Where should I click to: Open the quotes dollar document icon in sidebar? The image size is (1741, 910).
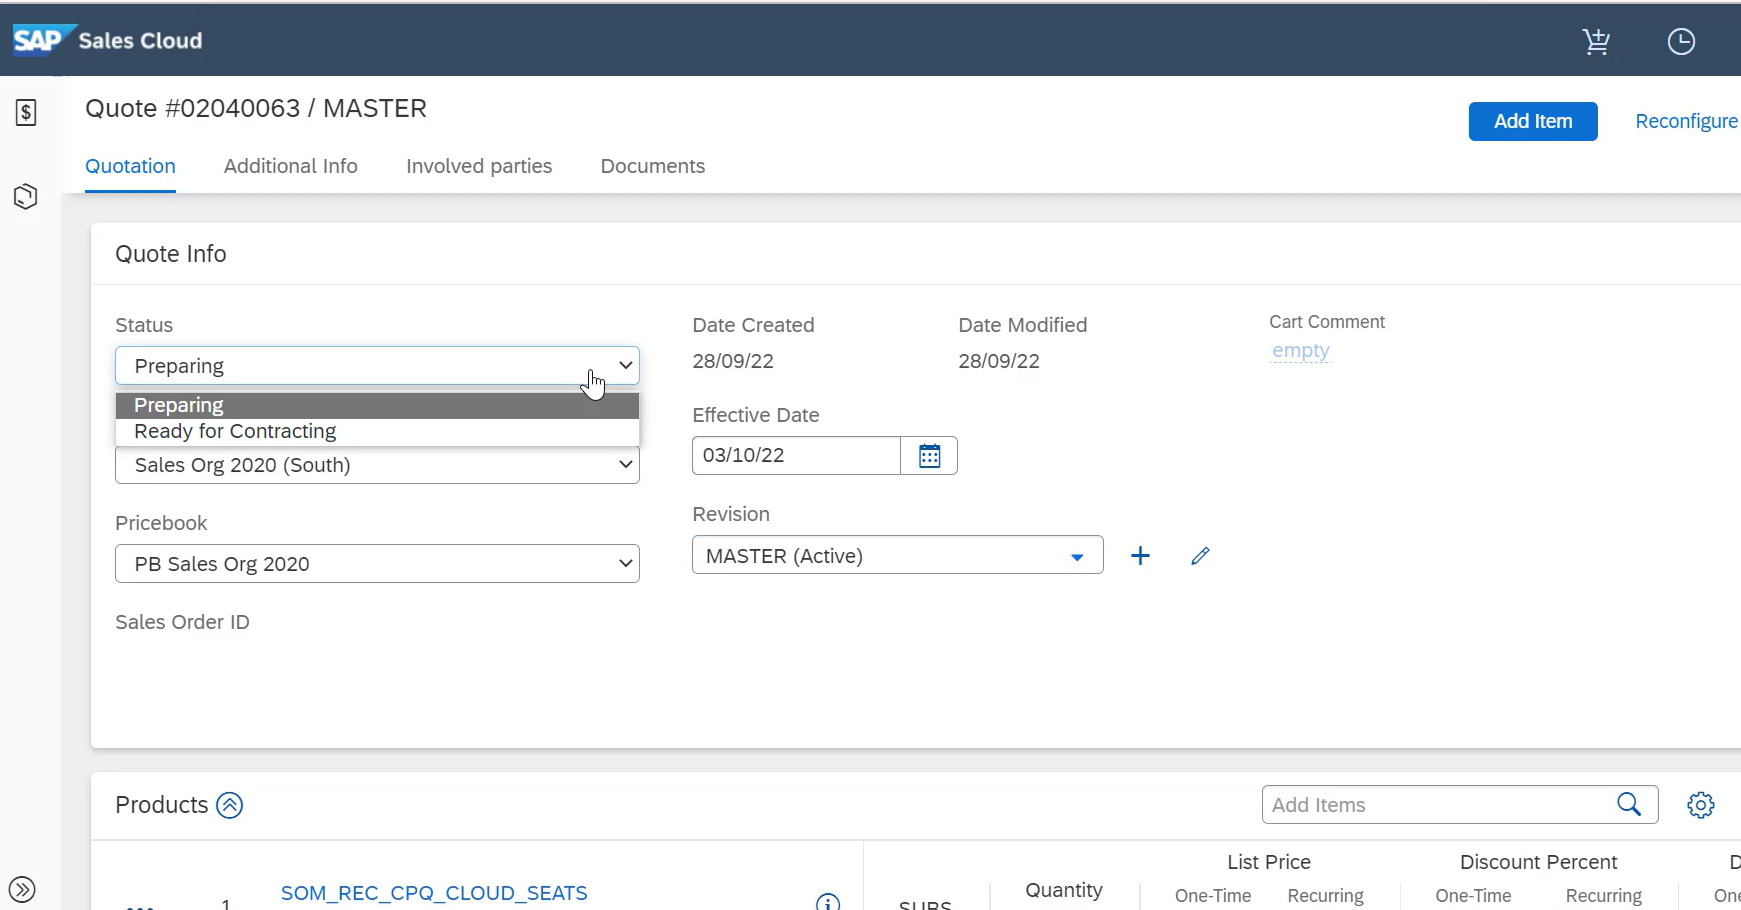pyautogui.click(x=26, y=112)
